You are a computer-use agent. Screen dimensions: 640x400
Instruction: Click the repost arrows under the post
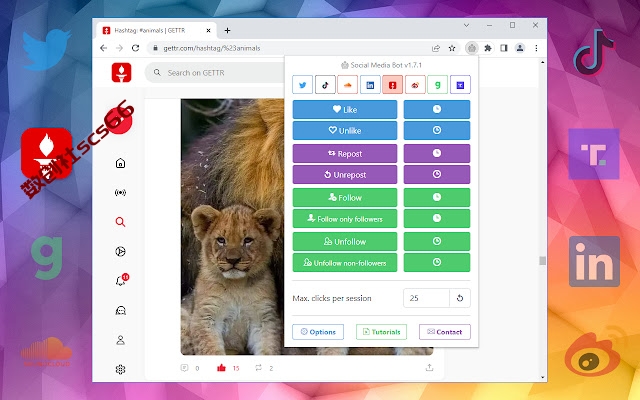point(258,368)
